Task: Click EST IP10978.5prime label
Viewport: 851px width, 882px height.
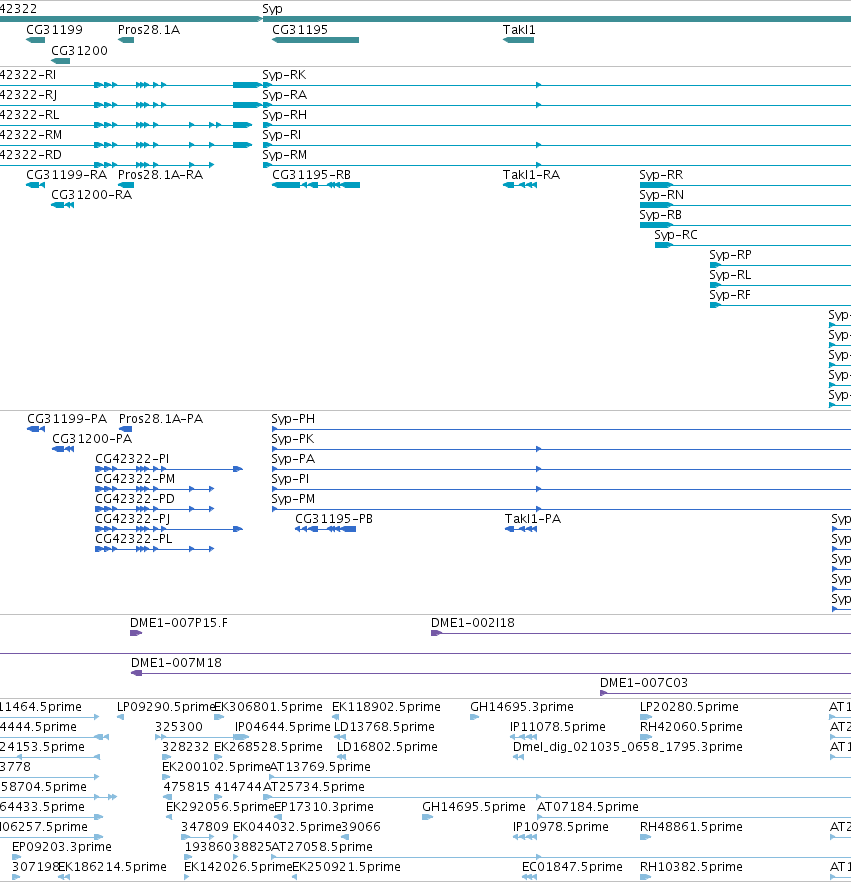Action: [561, 827]
